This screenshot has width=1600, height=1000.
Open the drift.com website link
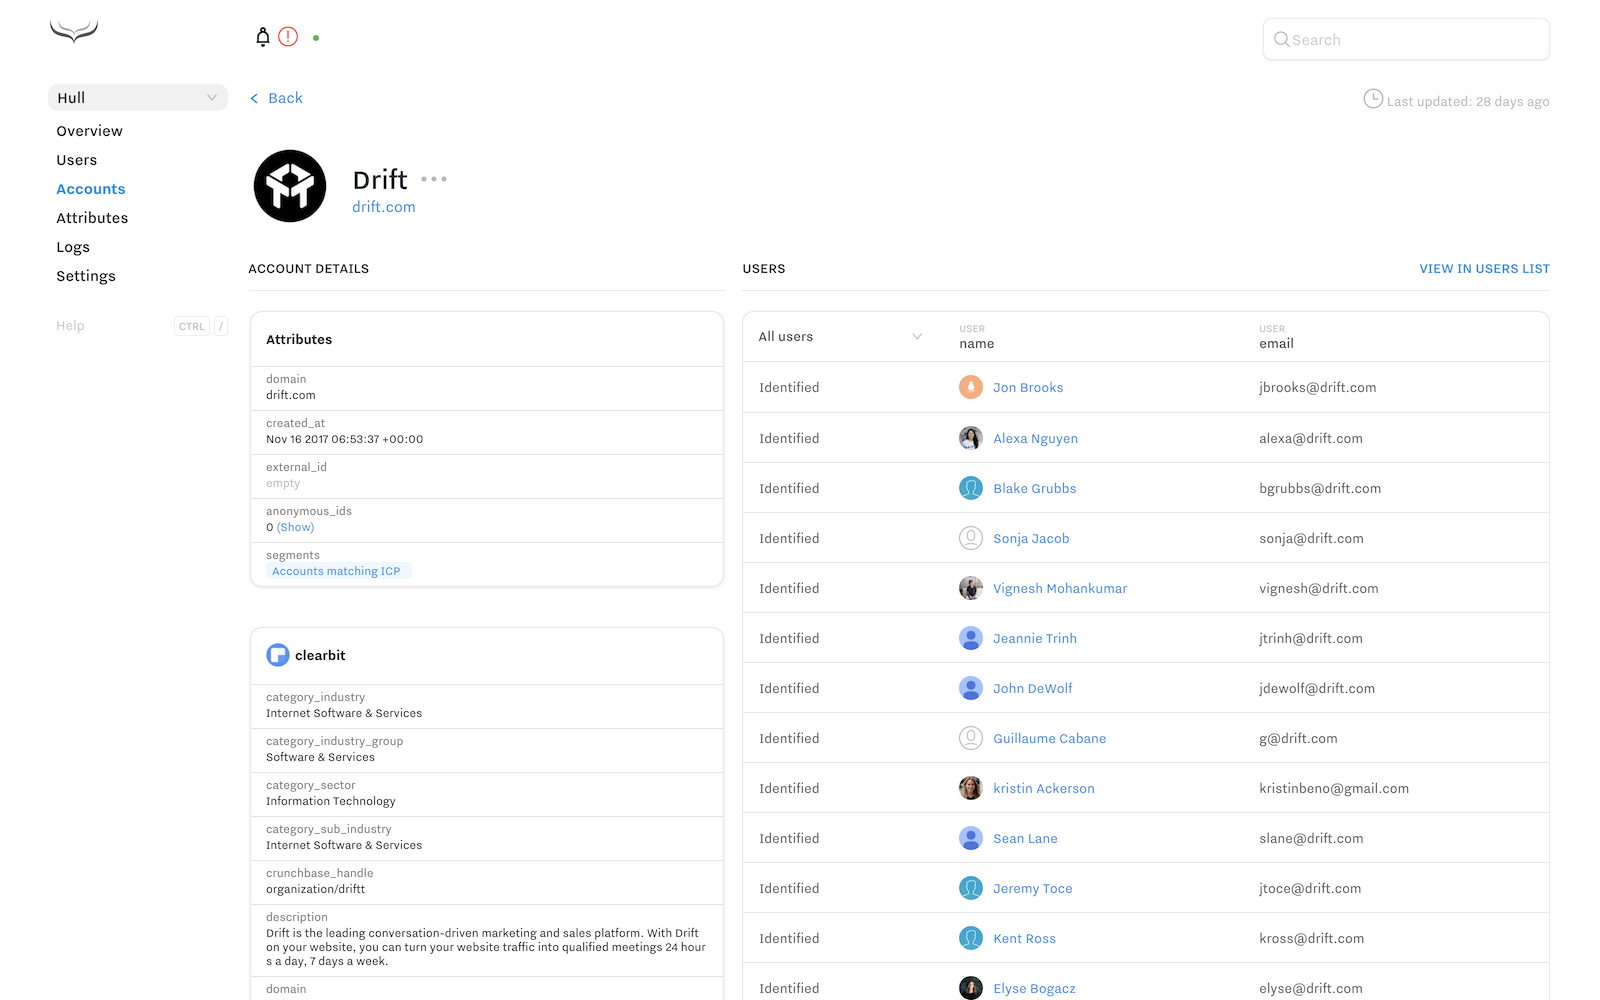click(x=383, y=206)
